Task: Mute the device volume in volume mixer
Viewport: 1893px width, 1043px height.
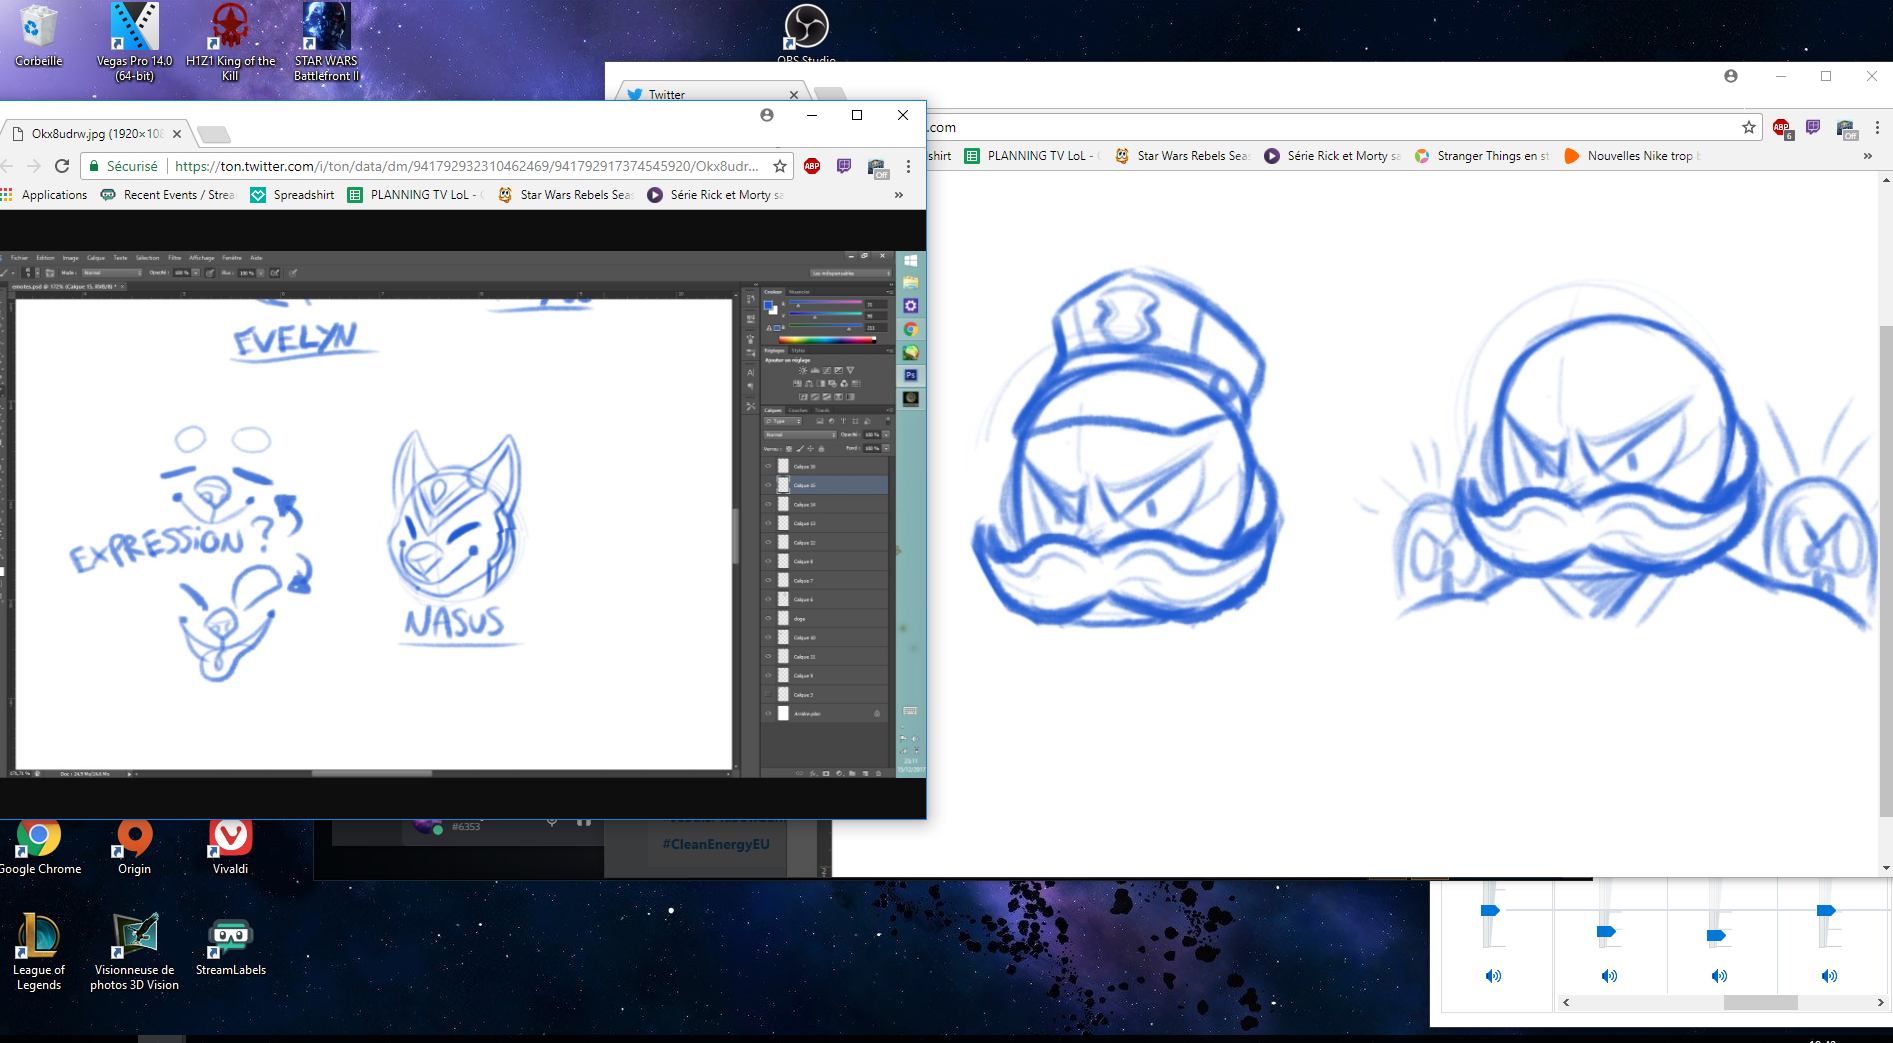Action: pos(1493,976)
